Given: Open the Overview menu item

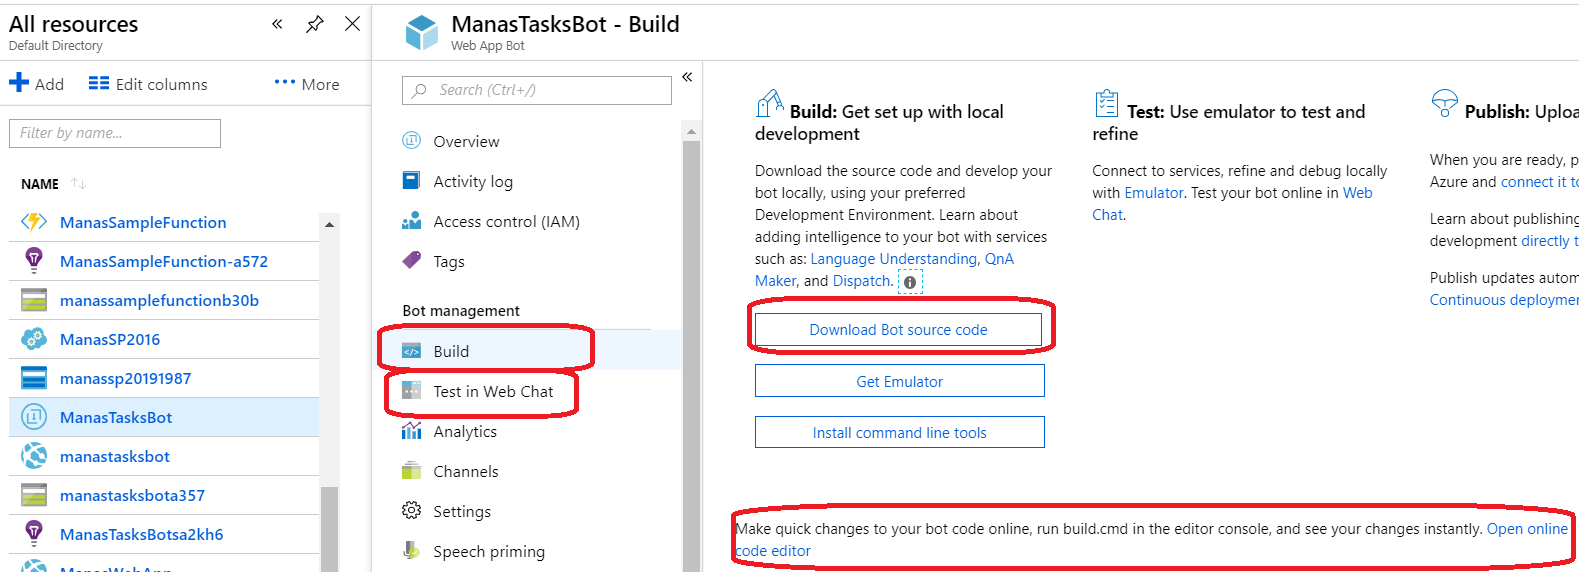Looking at the screenshot, I should [466, 141].
